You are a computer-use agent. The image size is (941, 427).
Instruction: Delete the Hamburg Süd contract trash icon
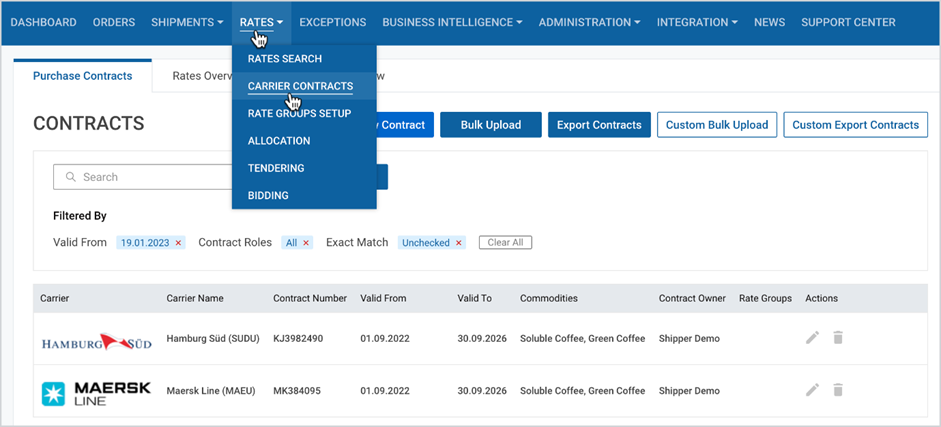[x=838, y=338]
